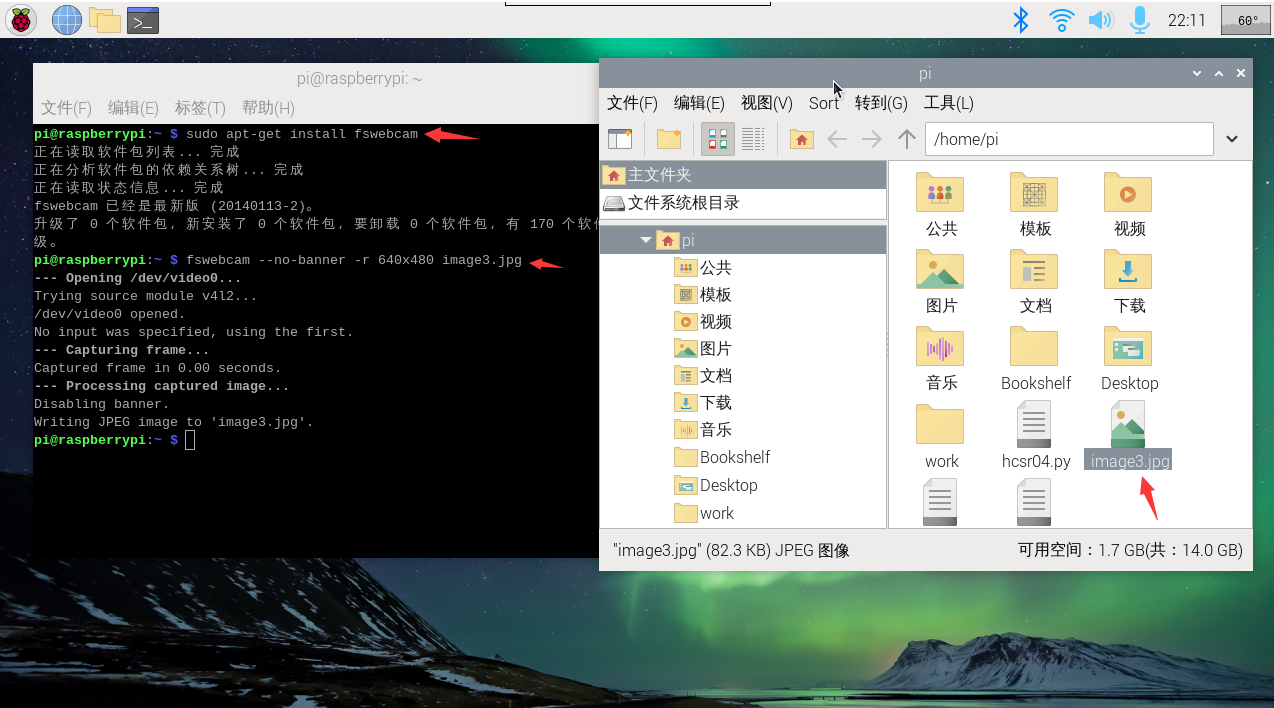Open a new window via toolbar icon

pyautogui.click(x=620, y=139)
